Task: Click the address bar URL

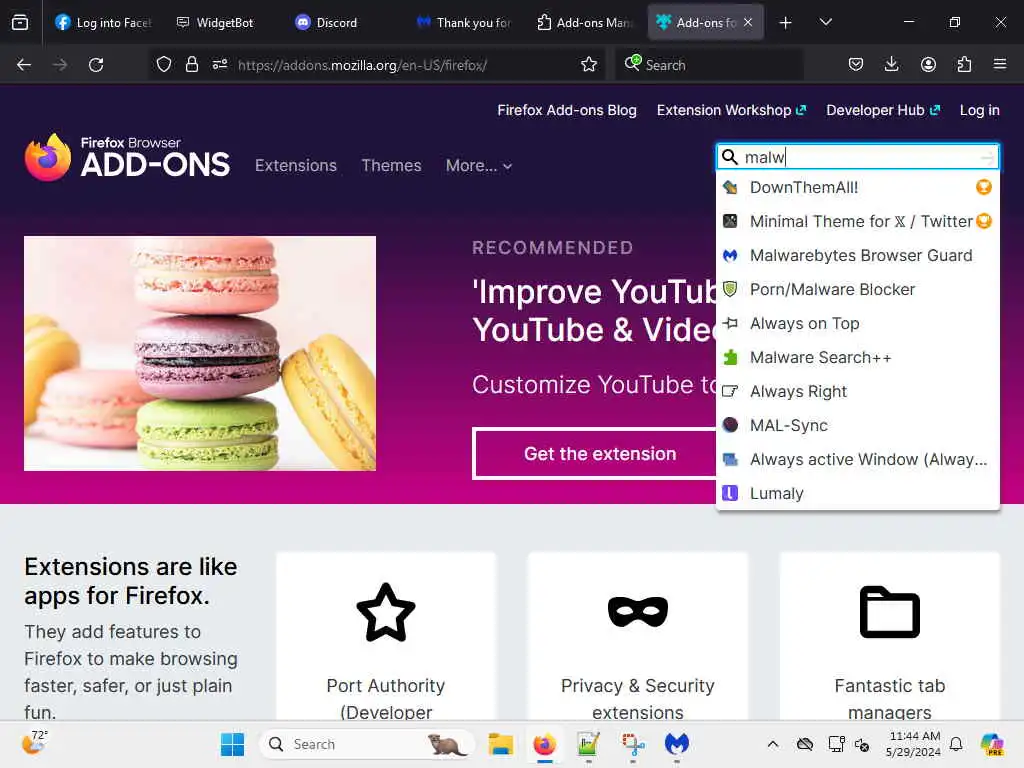Action: point(362,65)
